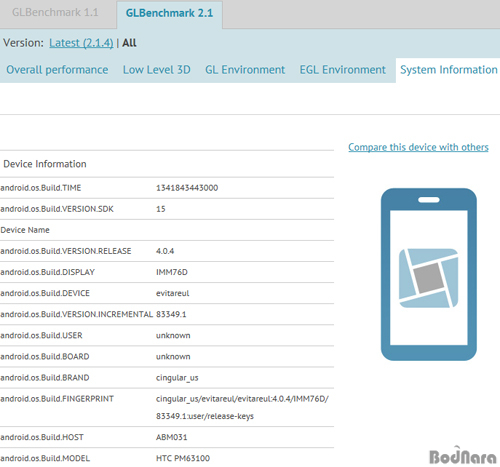Click the android.os.Build.VERSION.RELEASE label

tap(66, 251)
